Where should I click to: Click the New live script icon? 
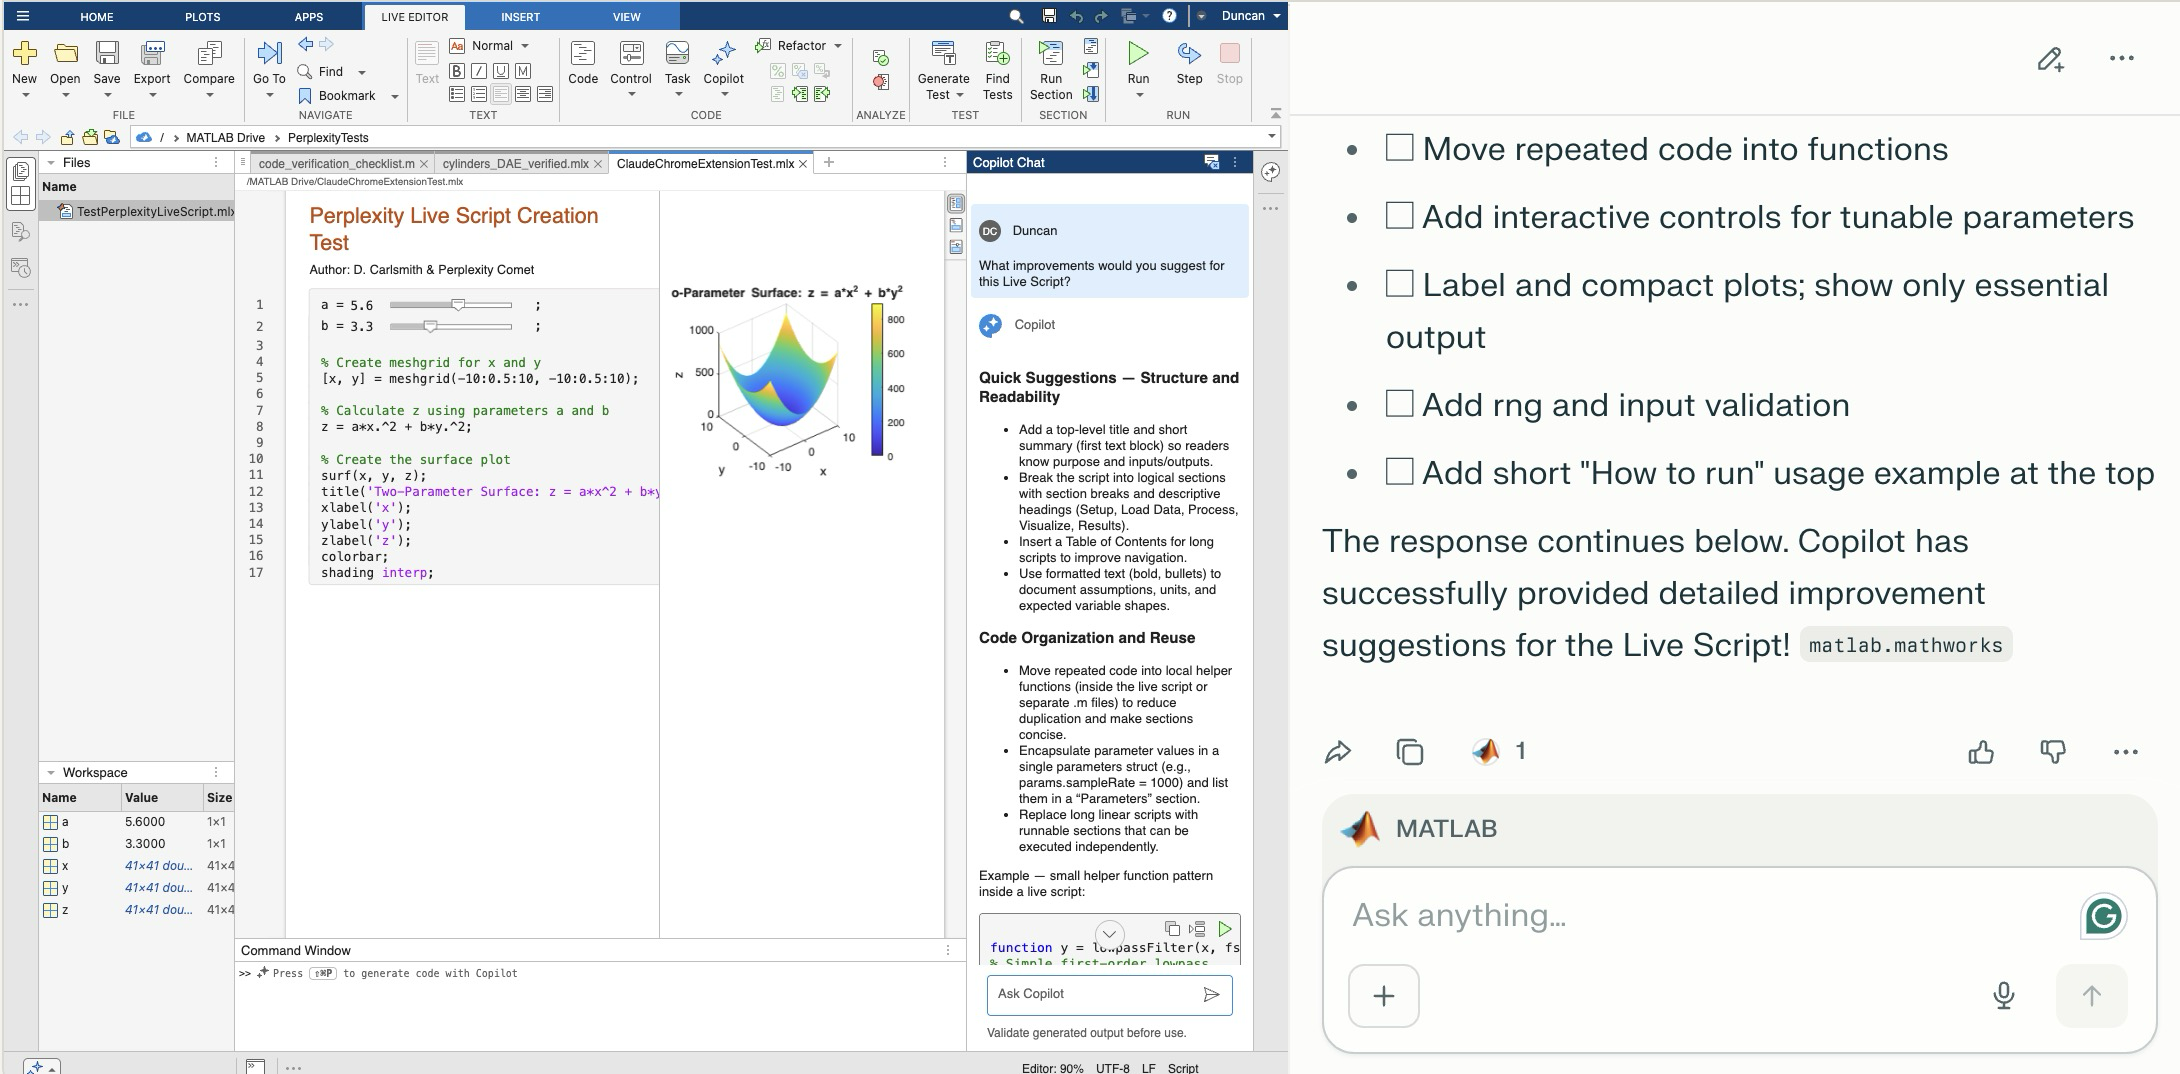tap(24, 53)
